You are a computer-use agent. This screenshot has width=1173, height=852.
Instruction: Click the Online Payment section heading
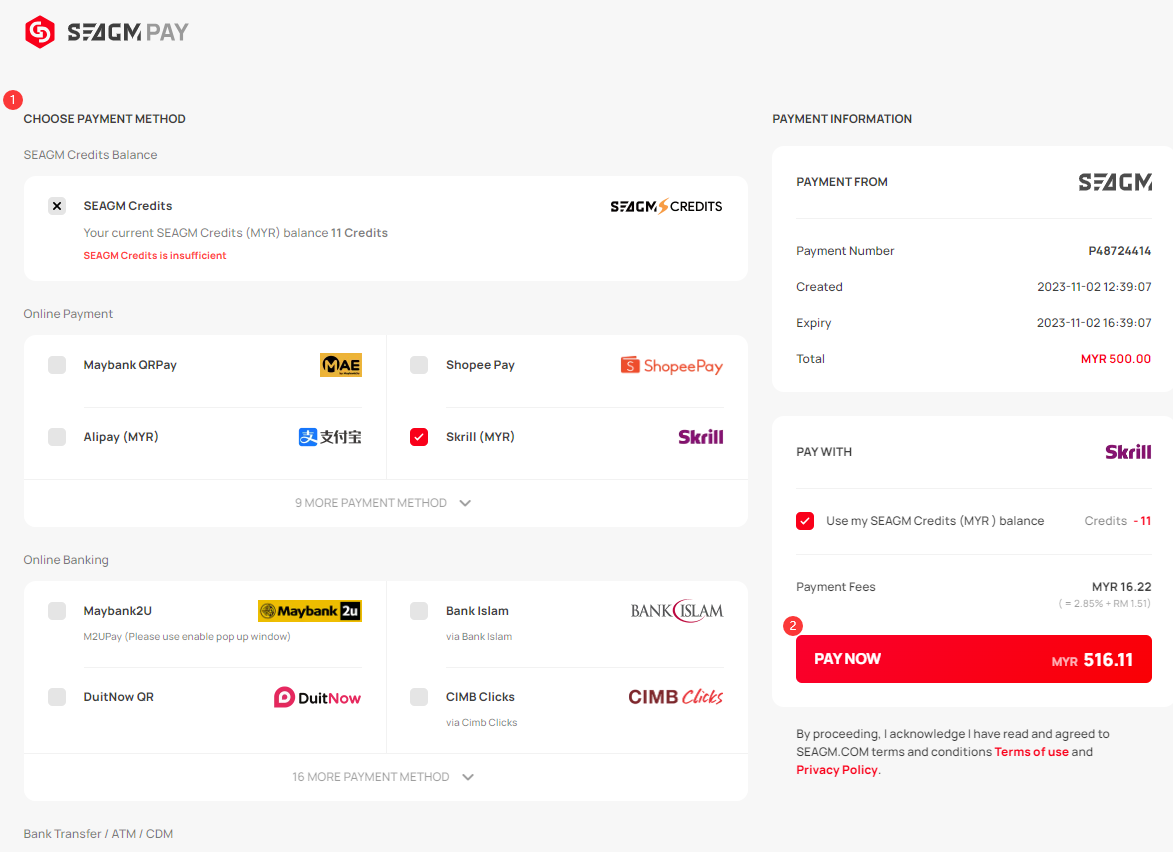[x=68, y=314]
